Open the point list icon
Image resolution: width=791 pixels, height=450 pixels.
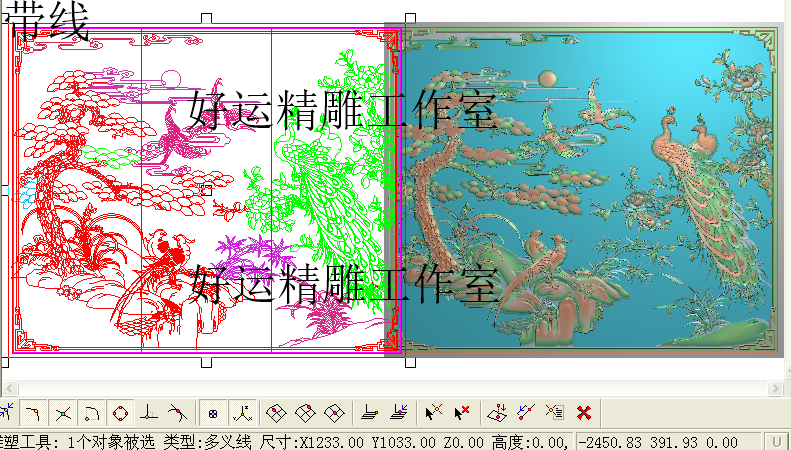[555, 413]
